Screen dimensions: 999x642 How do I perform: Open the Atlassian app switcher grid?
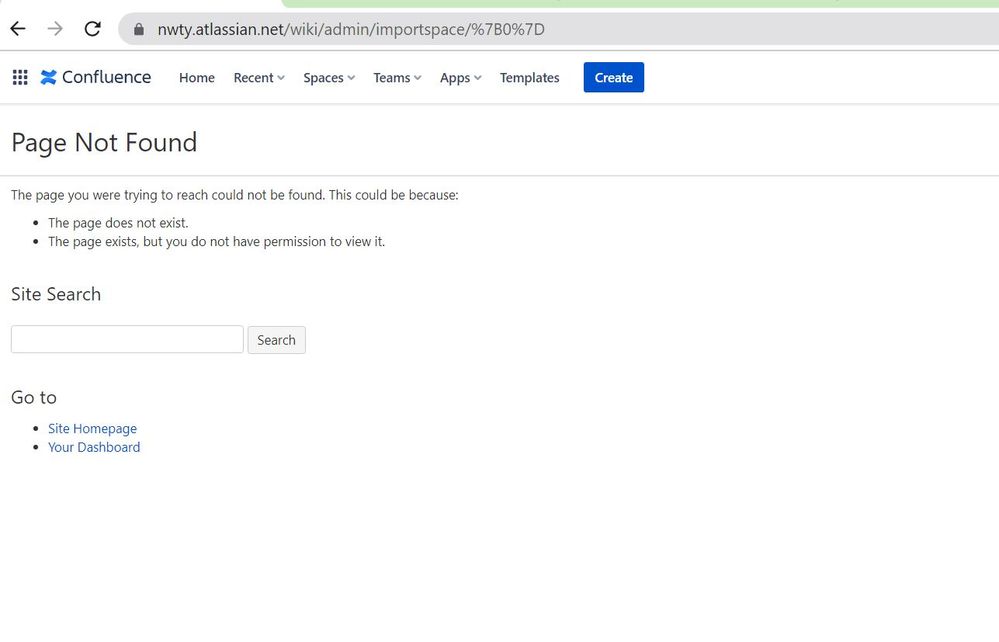(20, 78)
